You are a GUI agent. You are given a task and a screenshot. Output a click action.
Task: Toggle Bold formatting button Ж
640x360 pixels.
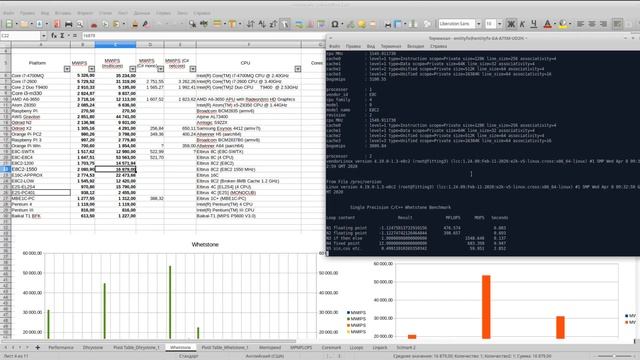511,24
